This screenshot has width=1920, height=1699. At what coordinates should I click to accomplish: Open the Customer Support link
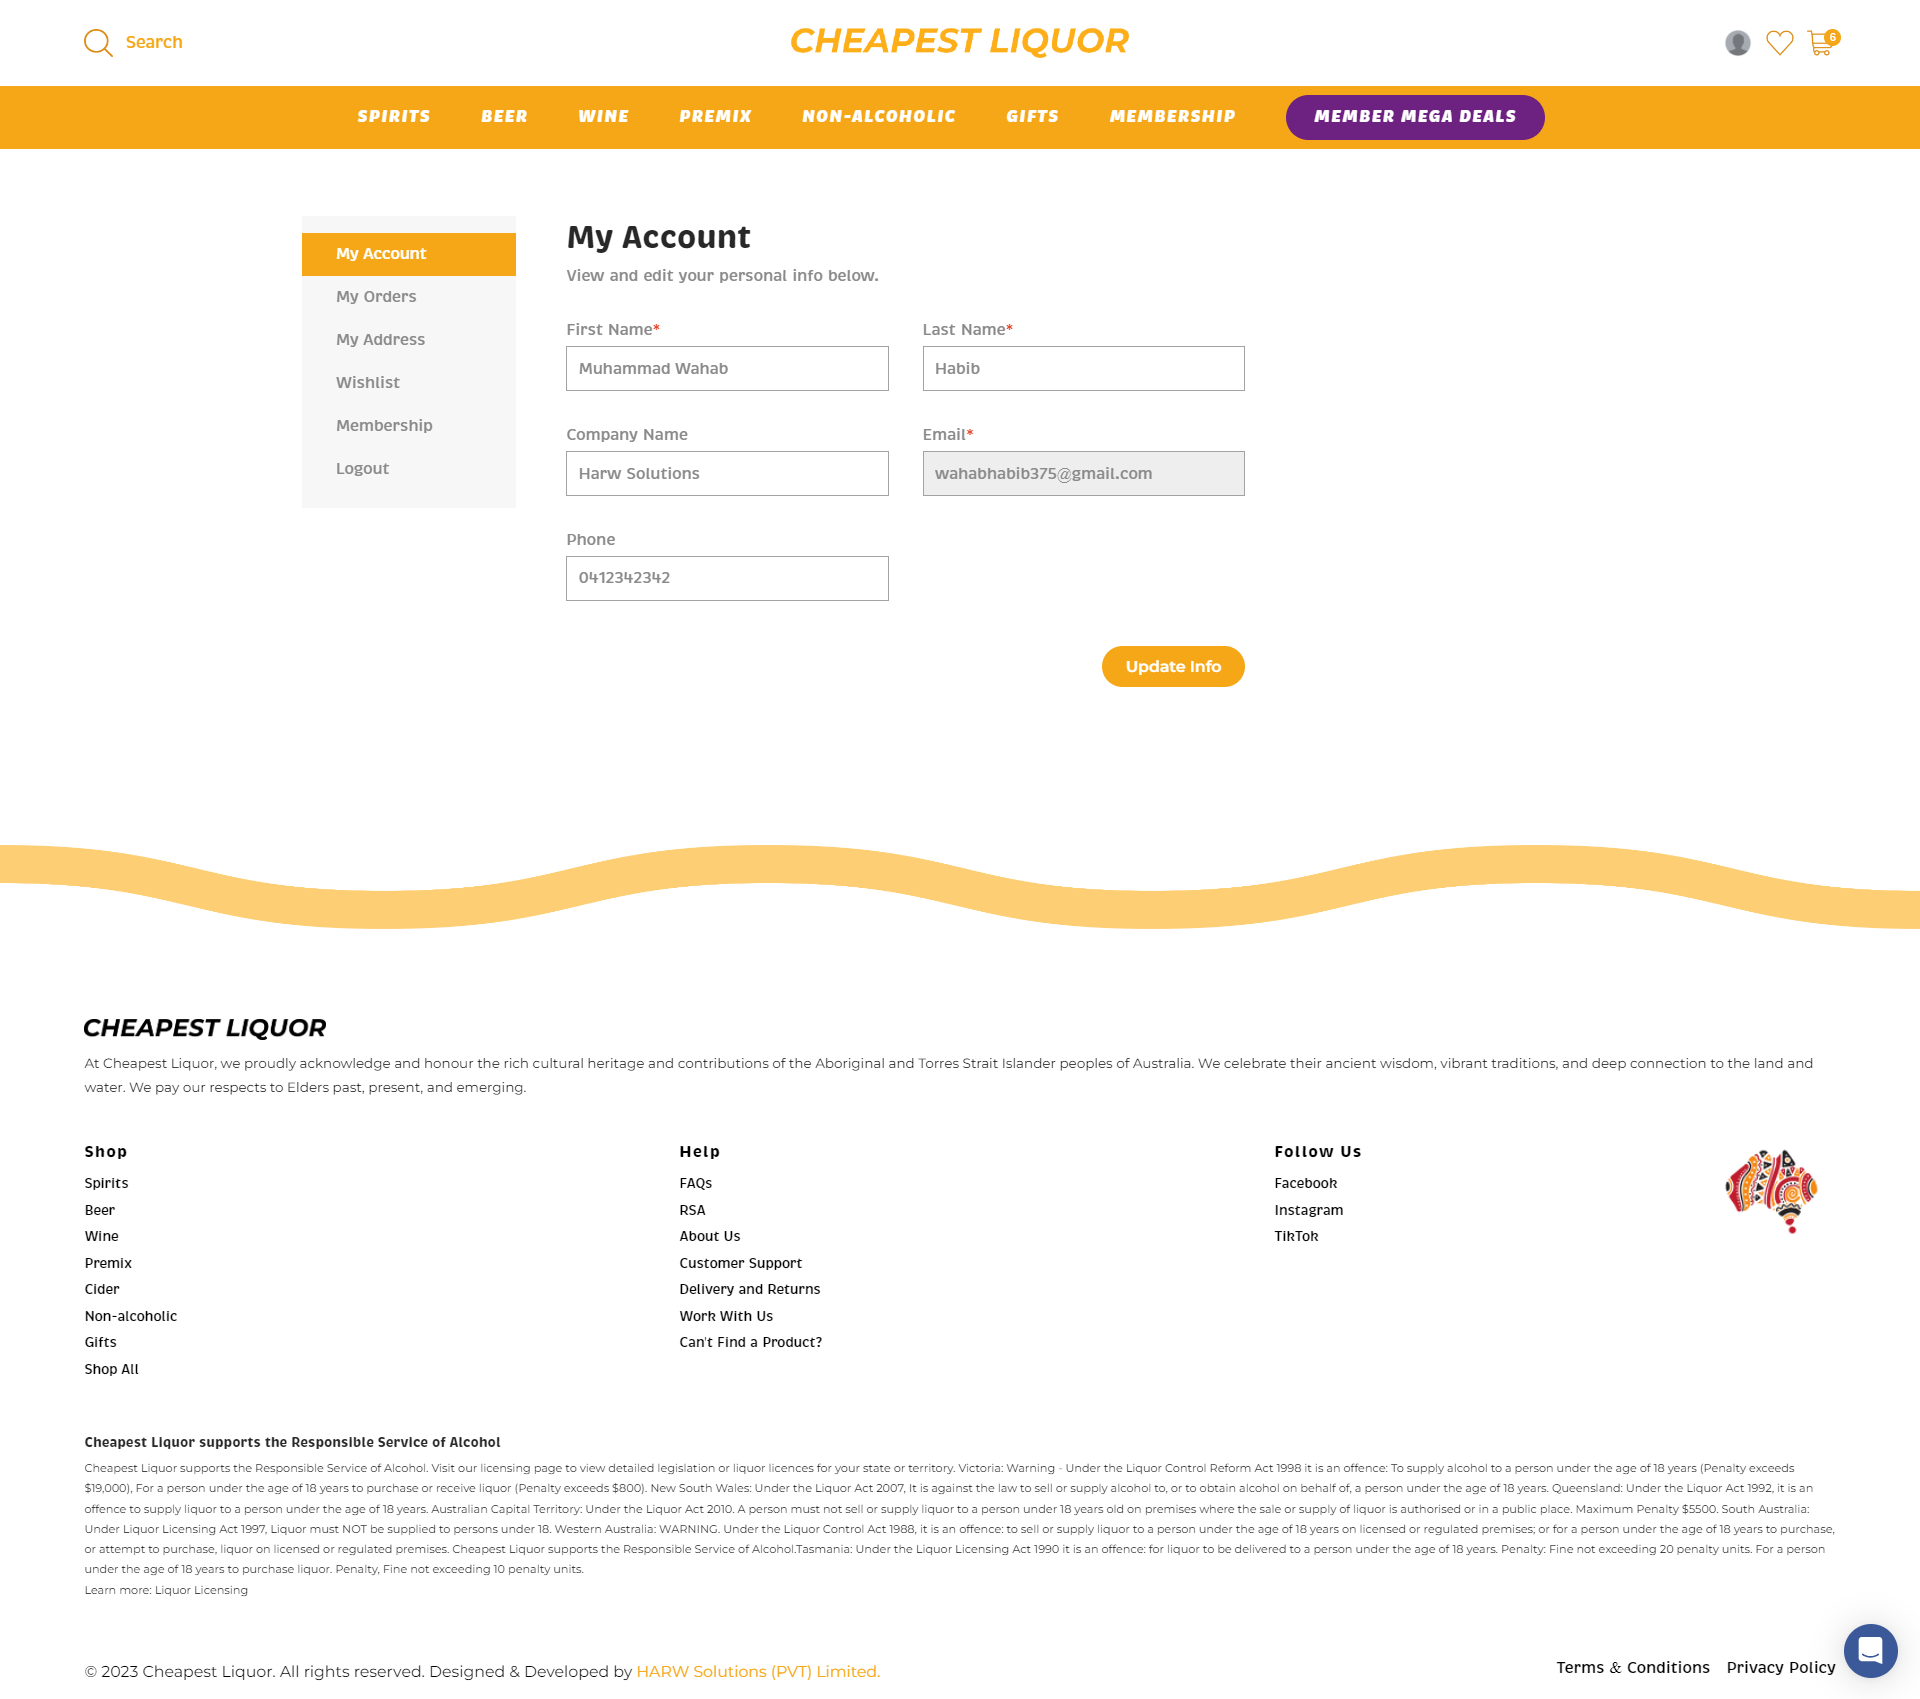coord(741,1263)
